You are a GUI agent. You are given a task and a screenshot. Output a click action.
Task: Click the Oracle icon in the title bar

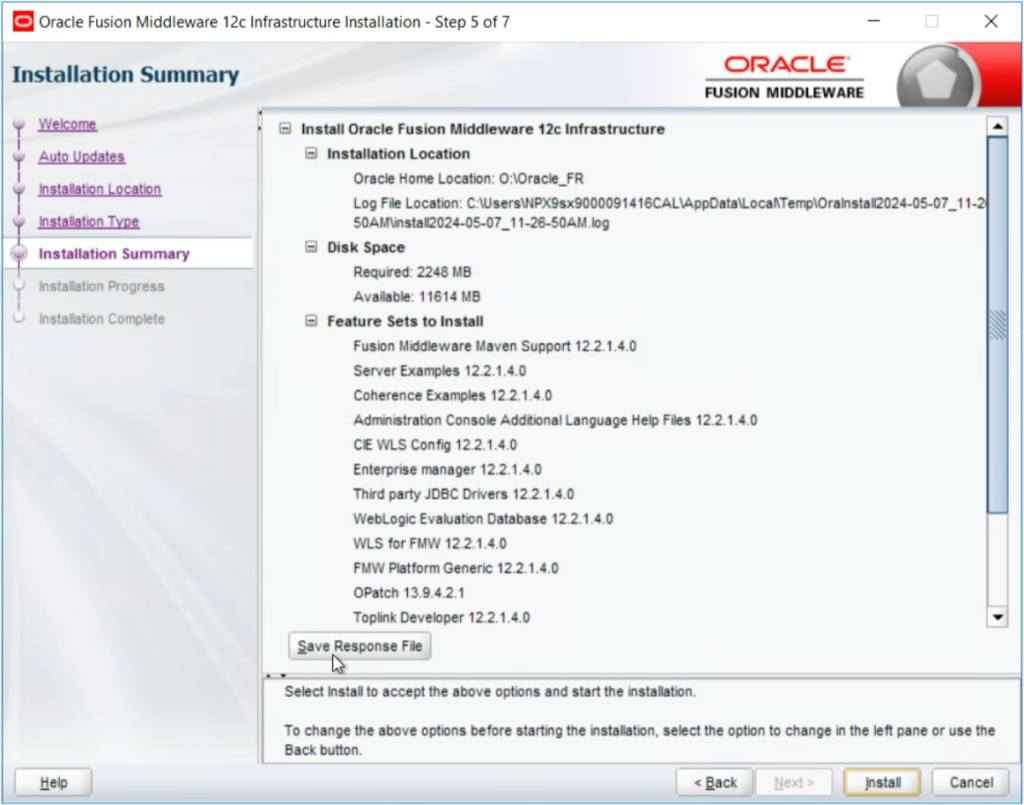[x=23, y=22]
